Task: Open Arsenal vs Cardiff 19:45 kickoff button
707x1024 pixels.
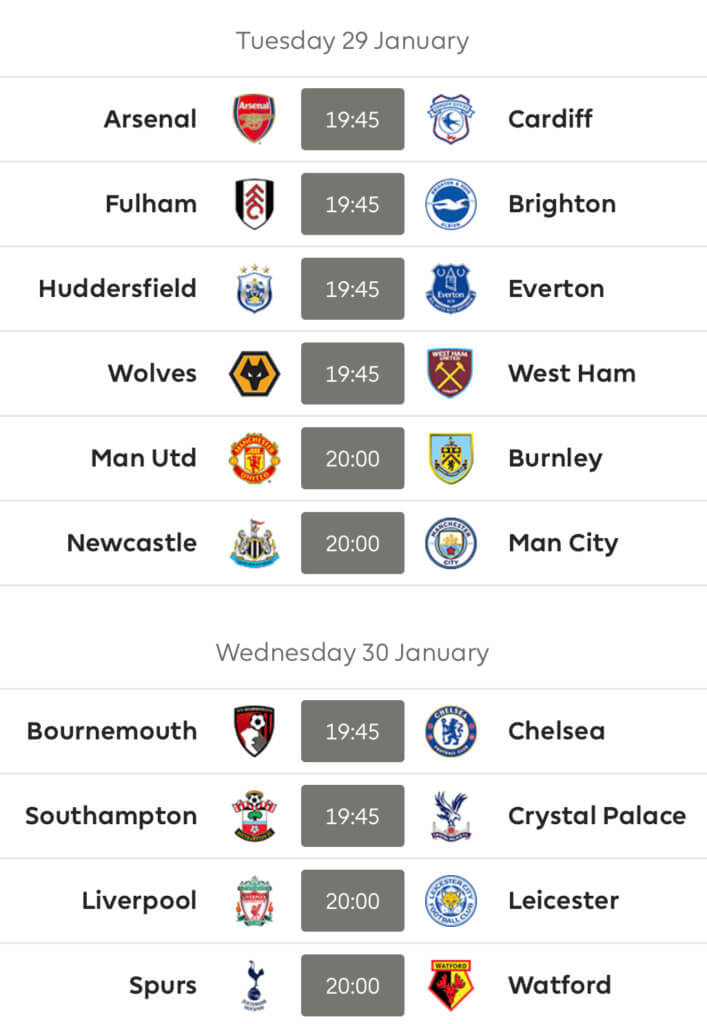Action: pyautogui.click(x=353, y=119)
